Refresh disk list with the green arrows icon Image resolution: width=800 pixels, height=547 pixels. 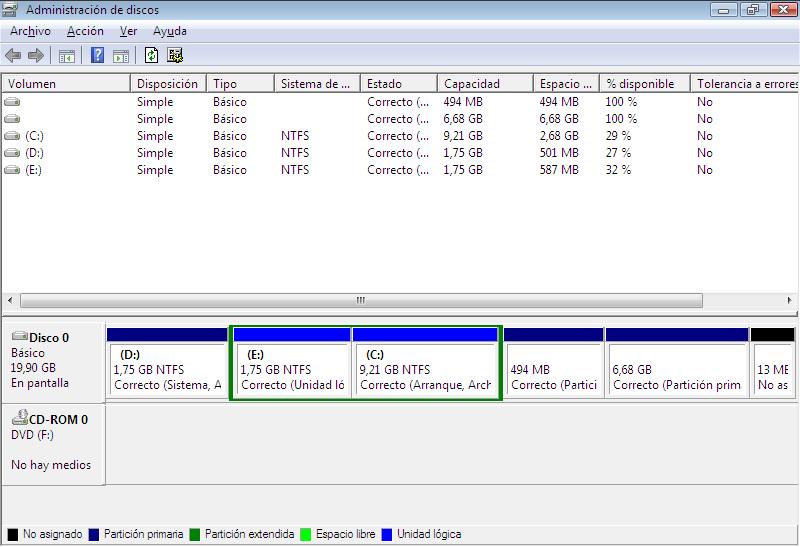point(152,56)
